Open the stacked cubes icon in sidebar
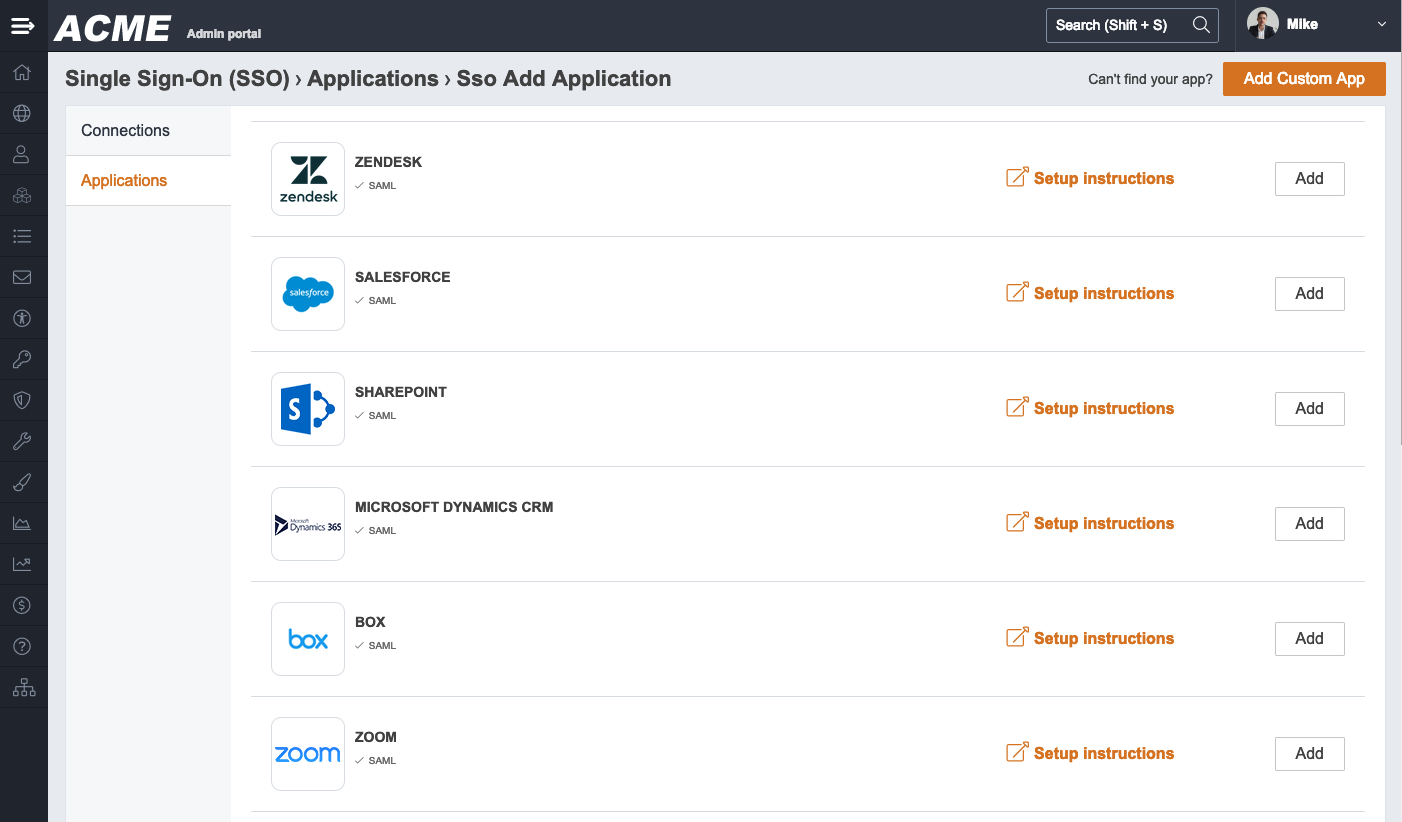Screen dimensions: 1402x822 click(x=22, y=195)
